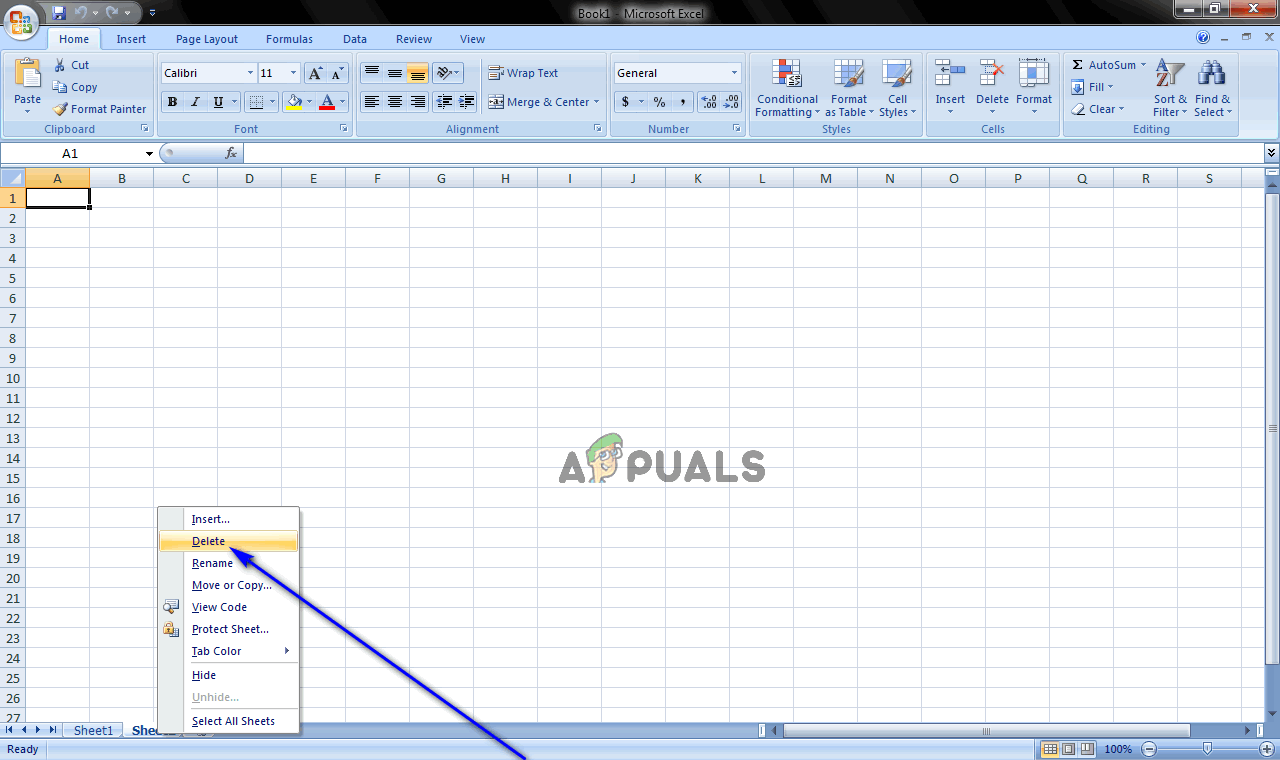Align text to the right

(418, 102)
